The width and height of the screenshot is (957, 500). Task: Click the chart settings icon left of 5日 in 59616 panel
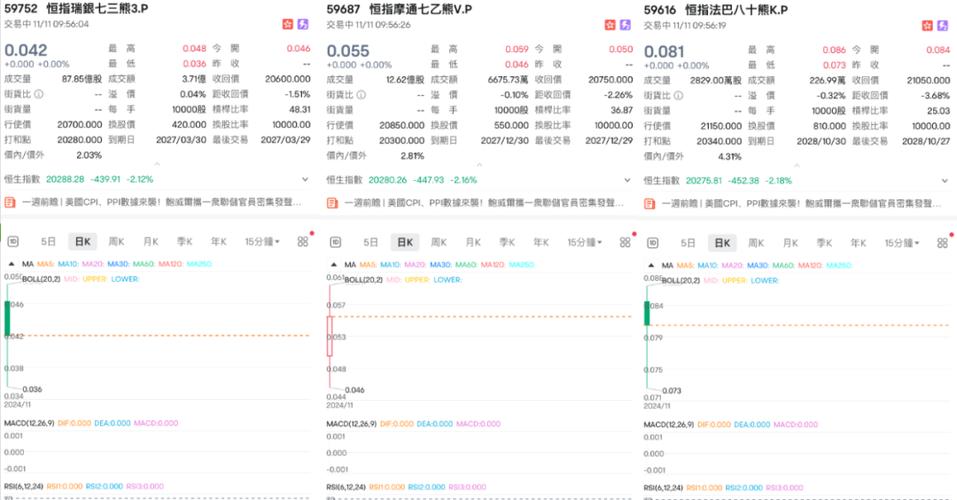click(x=652, y=243)
